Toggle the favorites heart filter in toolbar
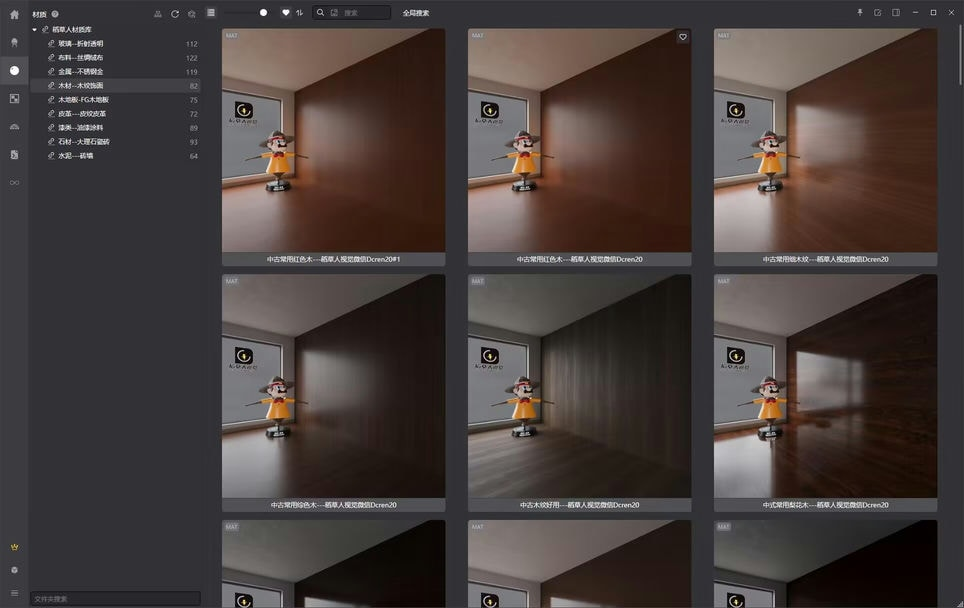 pos(285,13)
